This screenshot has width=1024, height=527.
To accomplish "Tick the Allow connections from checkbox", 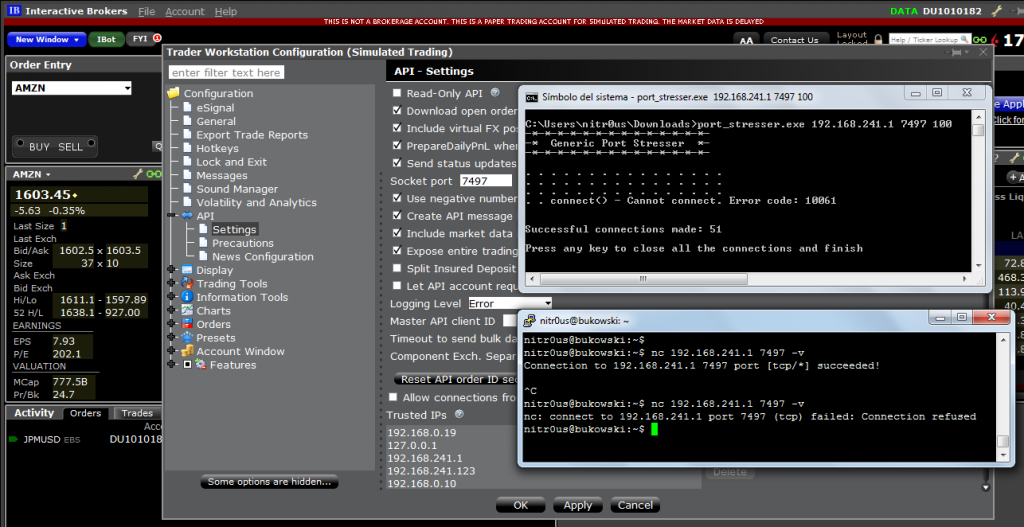I will (x=392, y=397).
